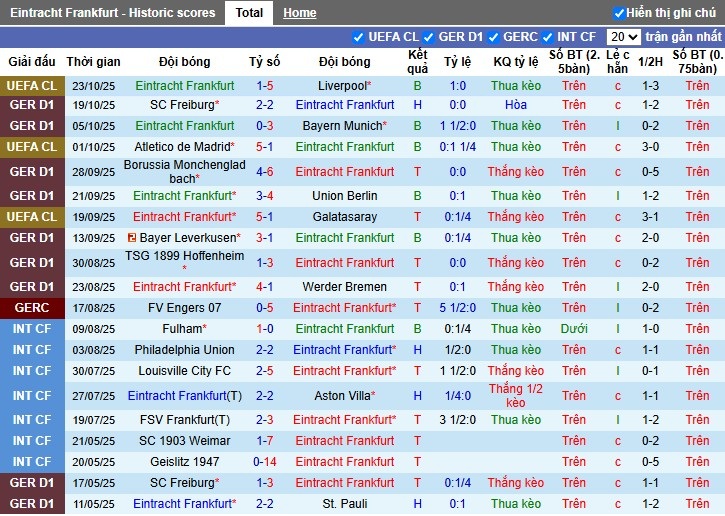Open the Atletico de Madrid team link
The image size is (725, 516).
click(x=182, y=146)
